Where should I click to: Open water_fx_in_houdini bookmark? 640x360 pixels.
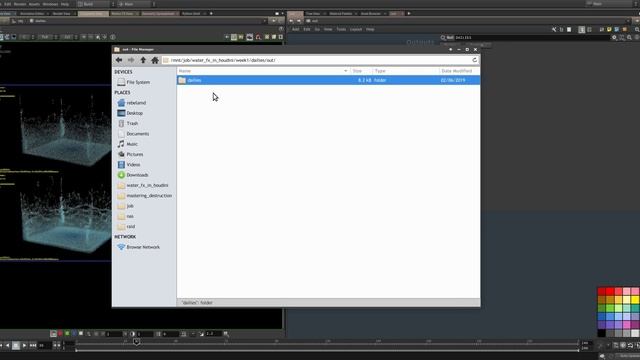click(142, 185)
